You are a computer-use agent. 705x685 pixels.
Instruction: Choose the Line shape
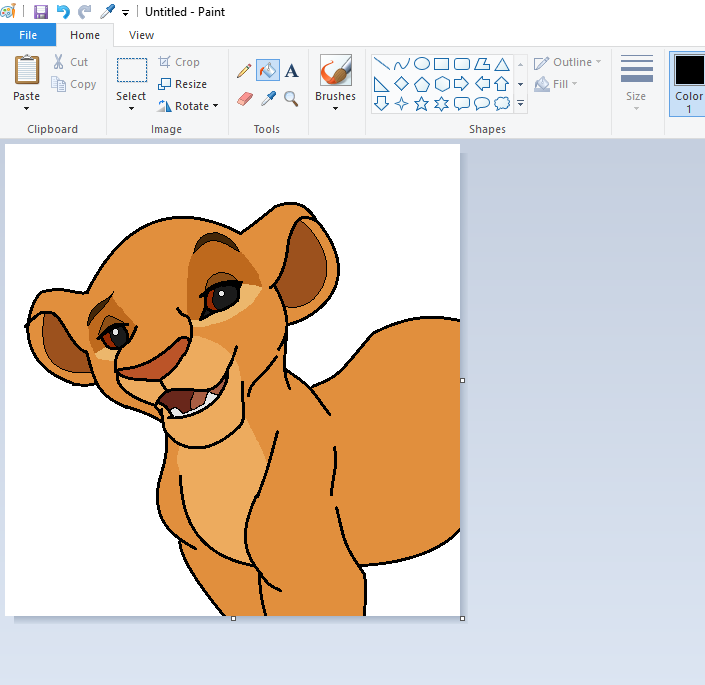pyautogui.click(x=381, y=64)
